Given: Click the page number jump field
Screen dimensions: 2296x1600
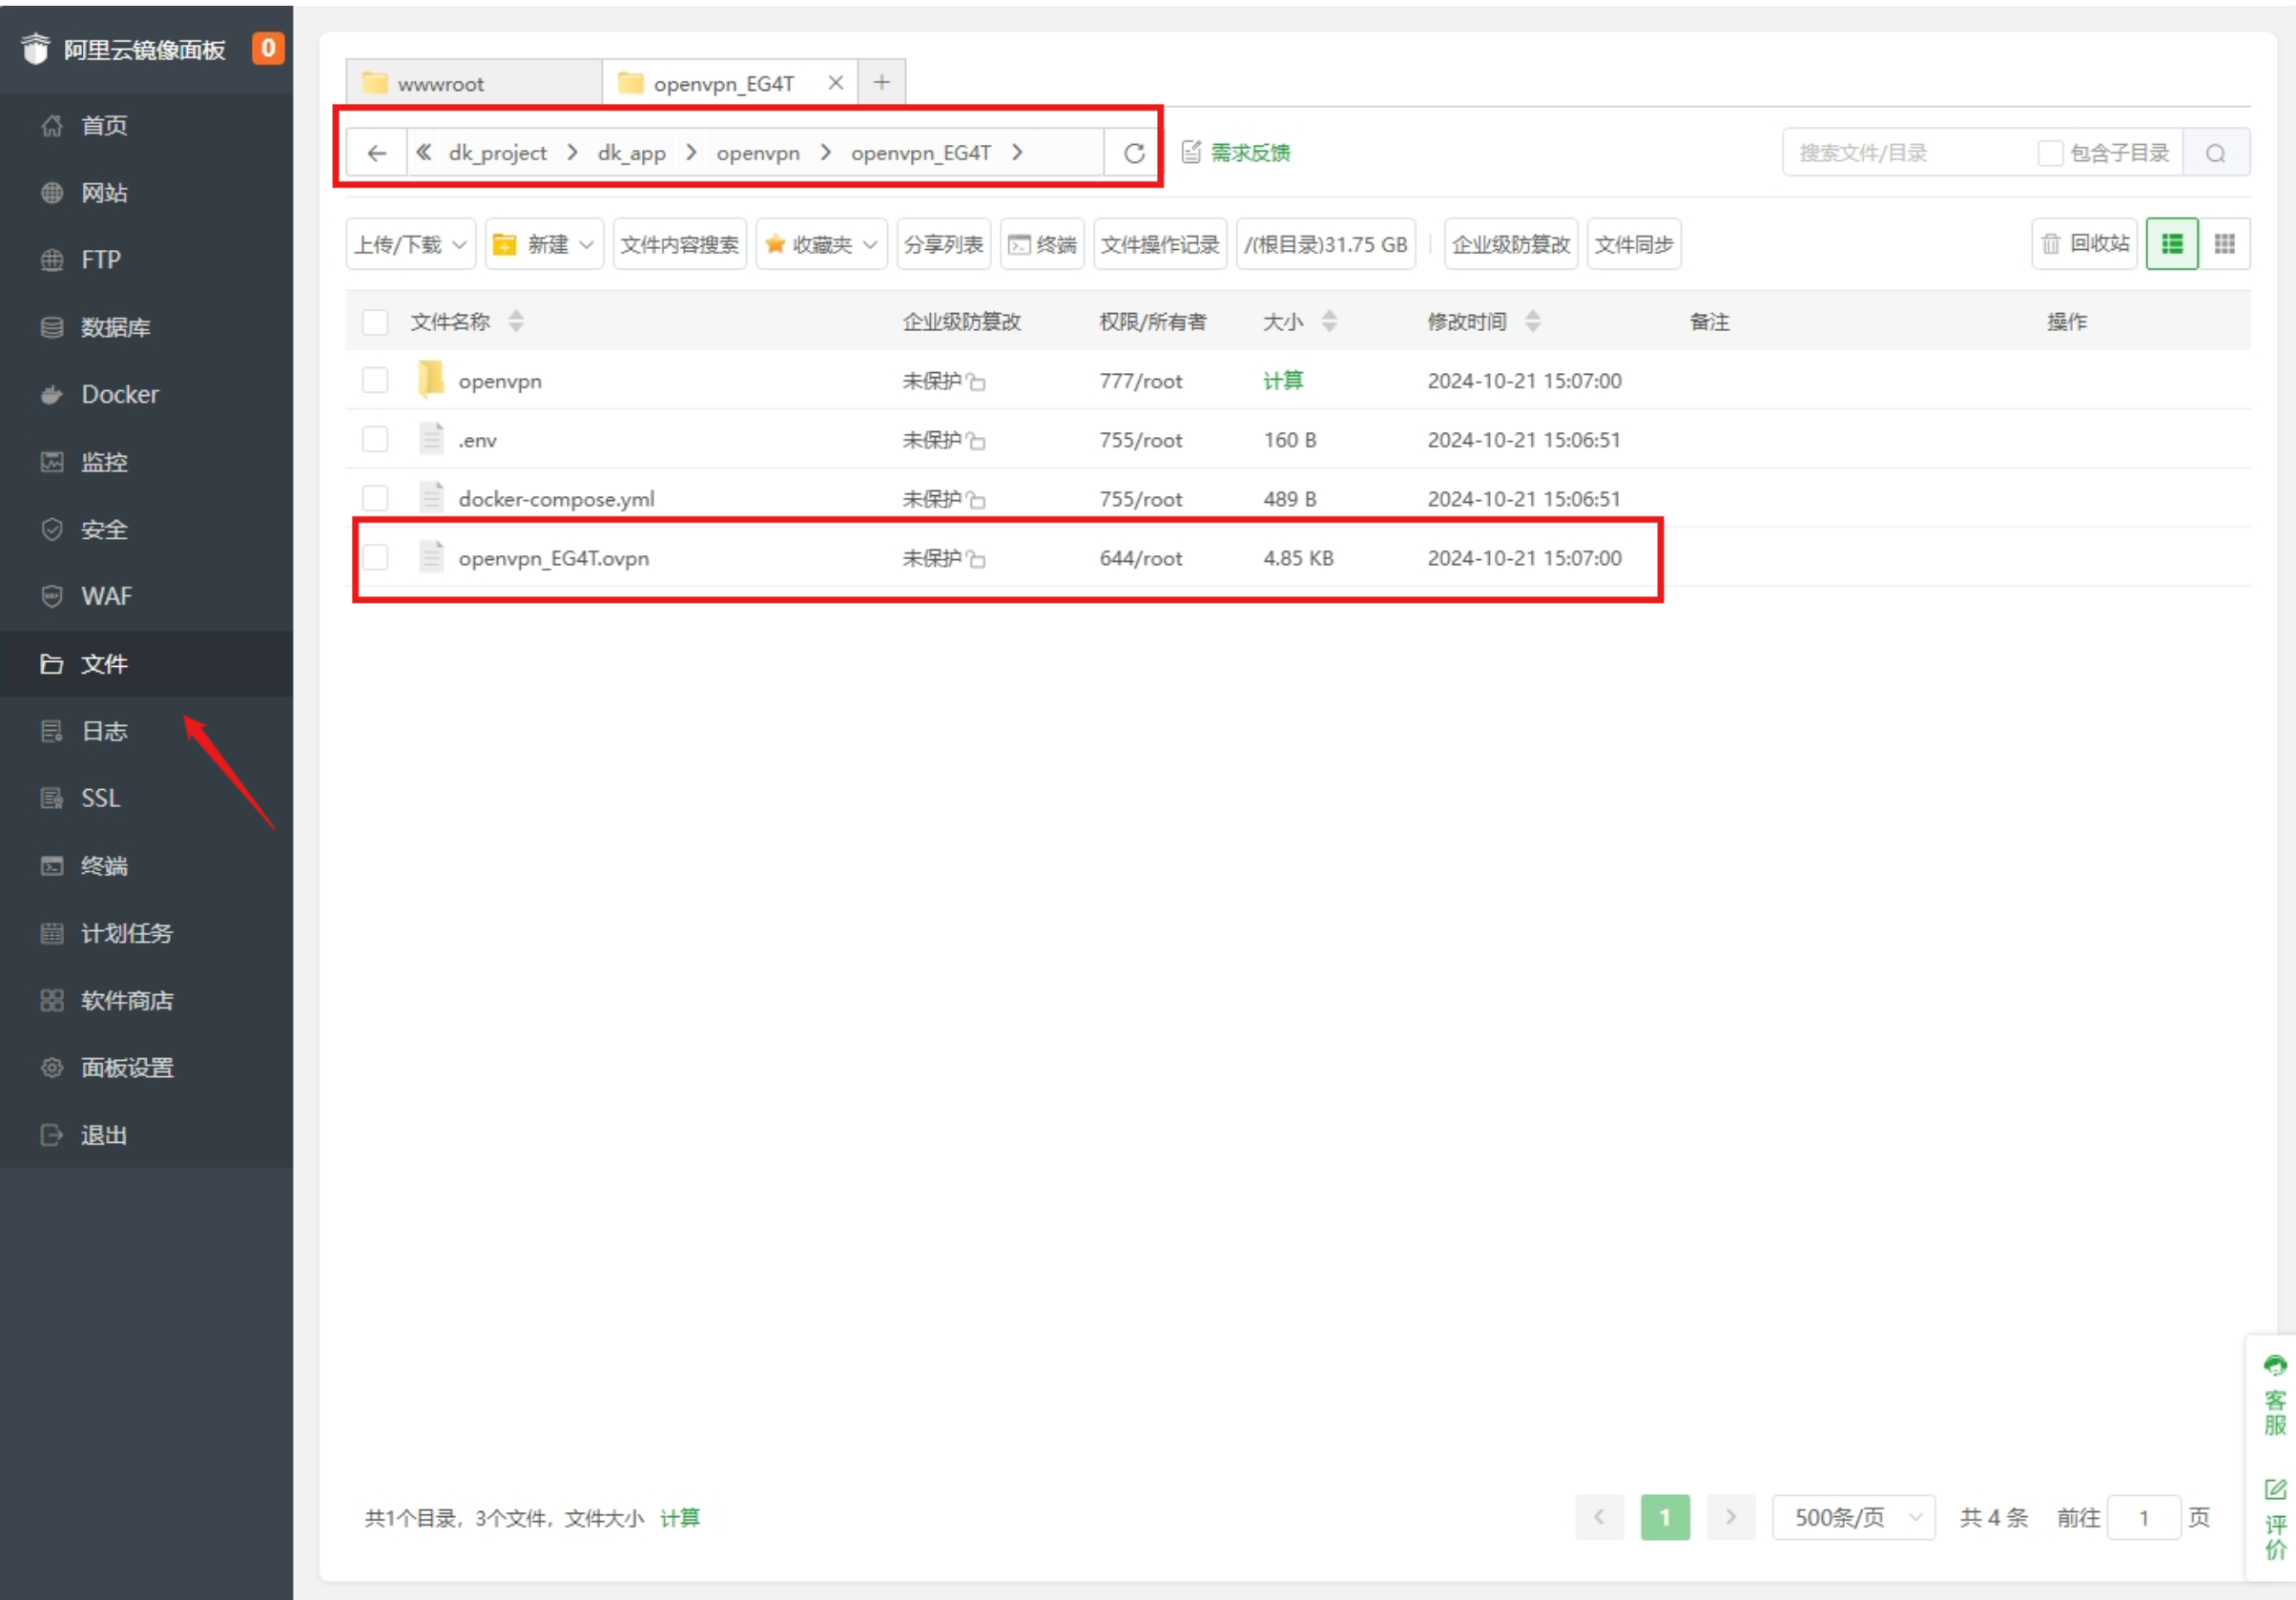Looking at the screenshot, I should [x=2143, y=1518].
